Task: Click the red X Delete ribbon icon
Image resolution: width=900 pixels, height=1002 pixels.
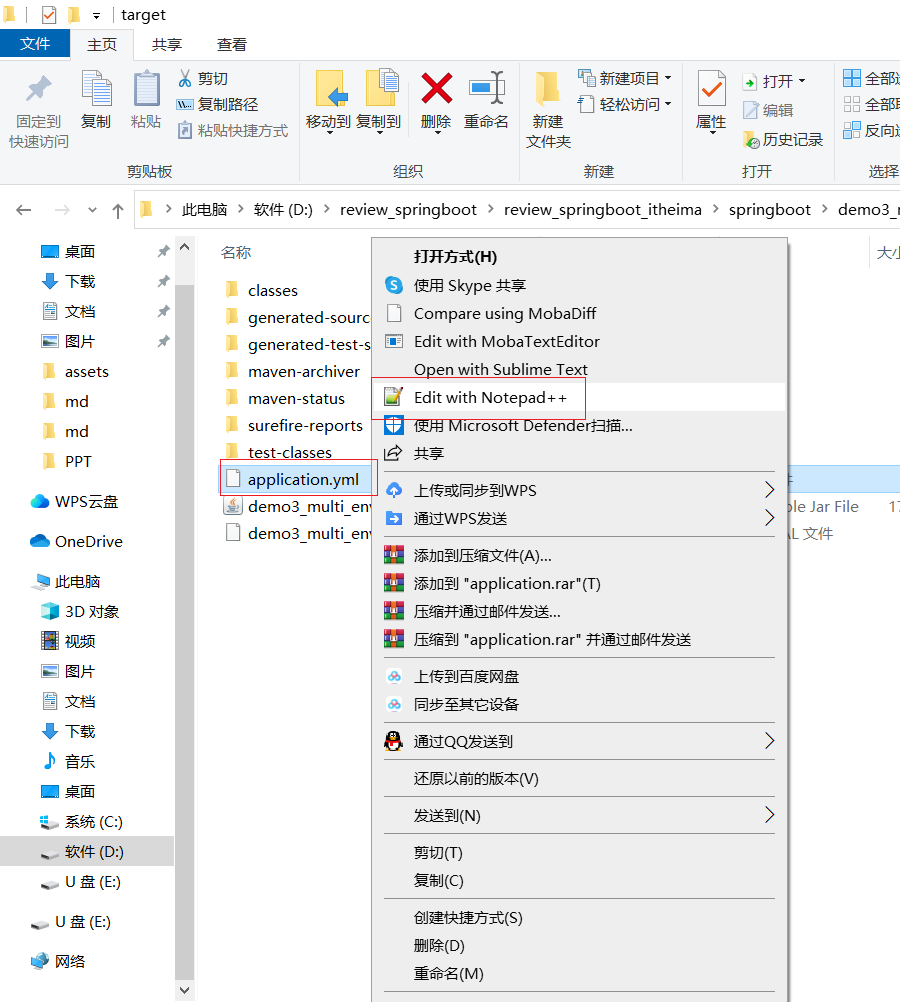Action: coord(436,90)
